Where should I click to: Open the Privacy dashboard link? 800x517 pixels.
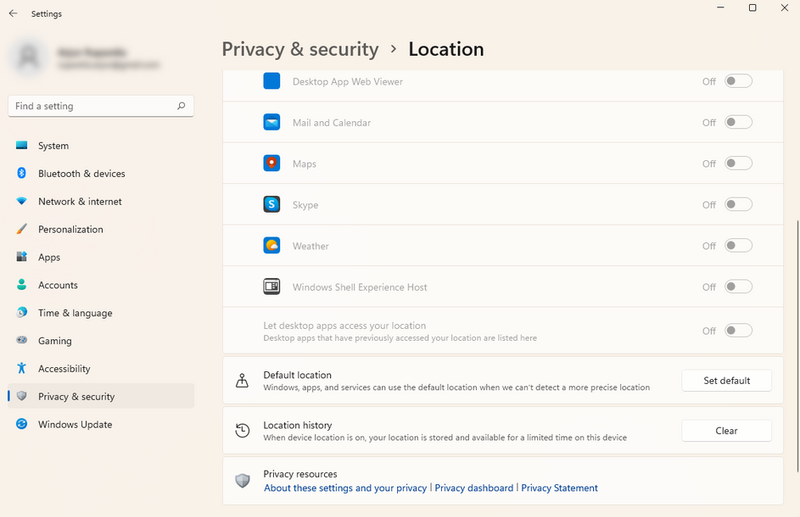[x=474, y=488]
